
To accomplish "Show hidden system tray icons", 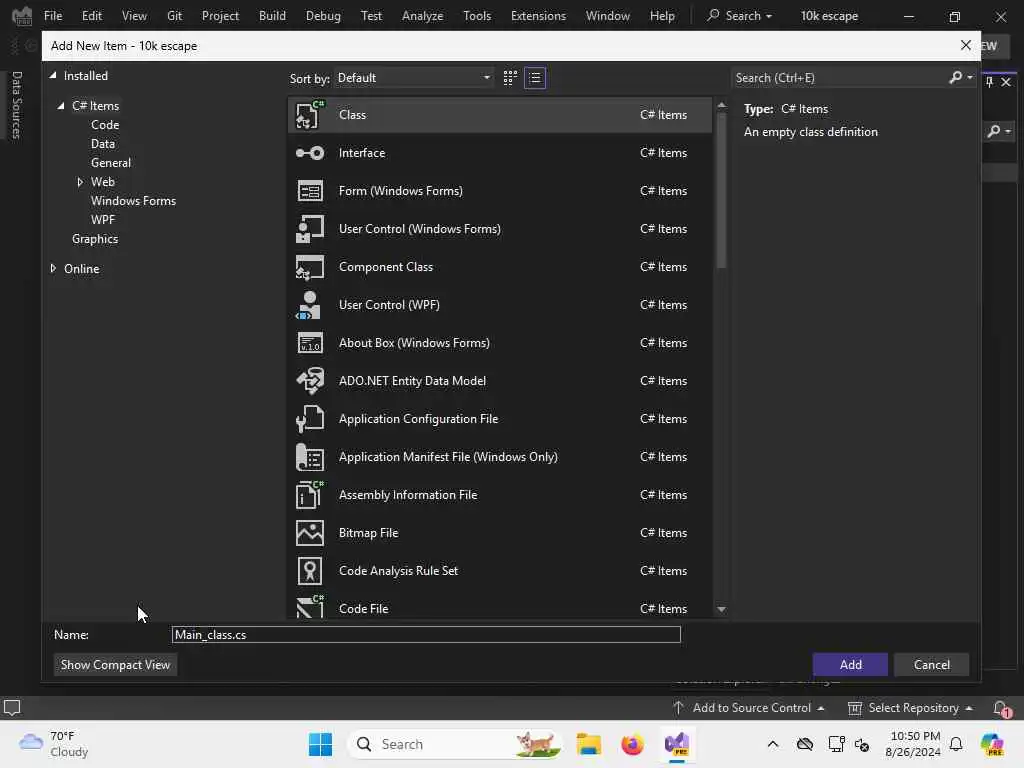I will coord(773,744).
